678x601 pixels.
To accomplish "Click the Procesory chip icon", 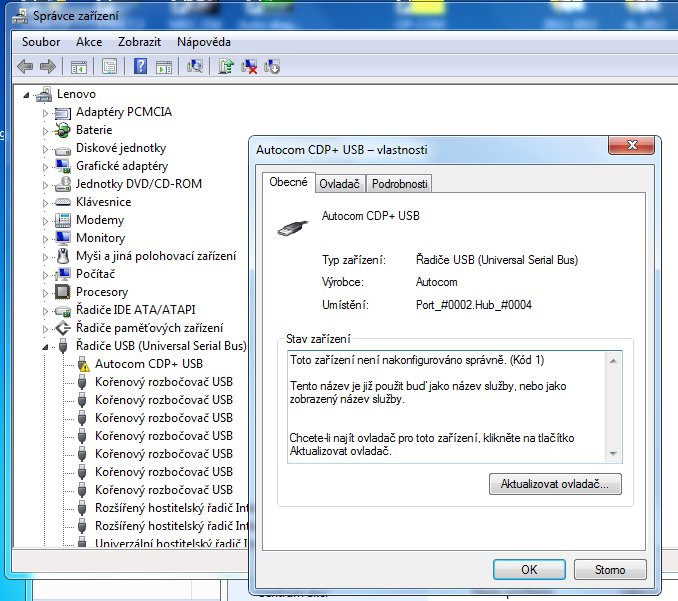I will point(63,292).
